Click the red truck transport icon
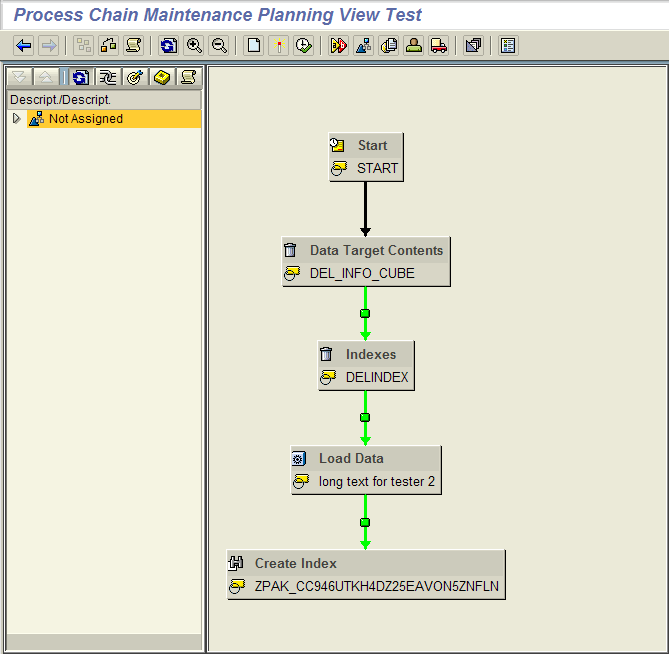The image size is (669, 654). 438,46
